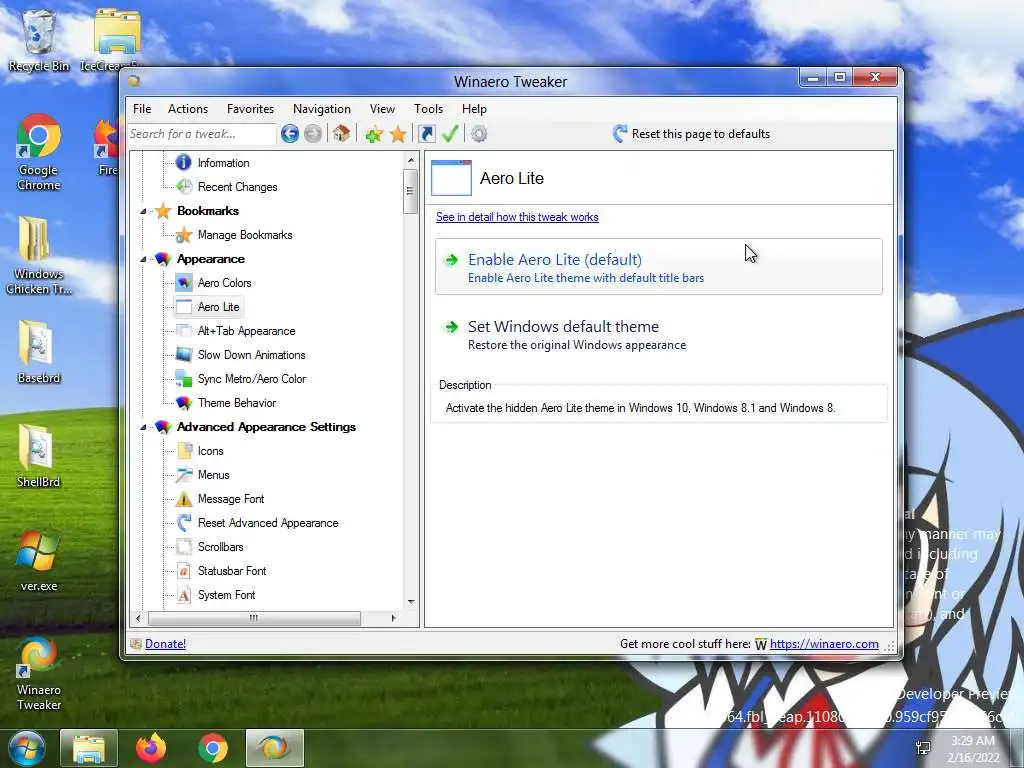Open the https://winaero.com link
Screen dimensions: 1024x768
[824, 644]
